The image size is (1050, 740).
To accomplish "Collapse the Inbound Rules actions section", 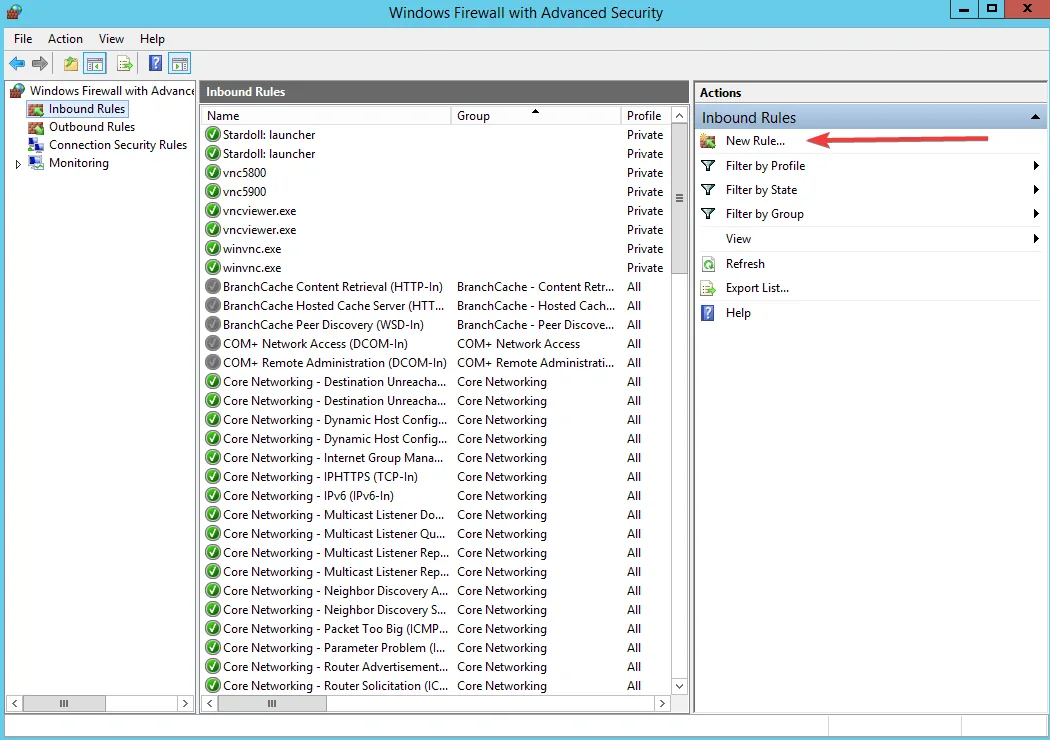I will pyautogui.click(x=1035, y=117).
